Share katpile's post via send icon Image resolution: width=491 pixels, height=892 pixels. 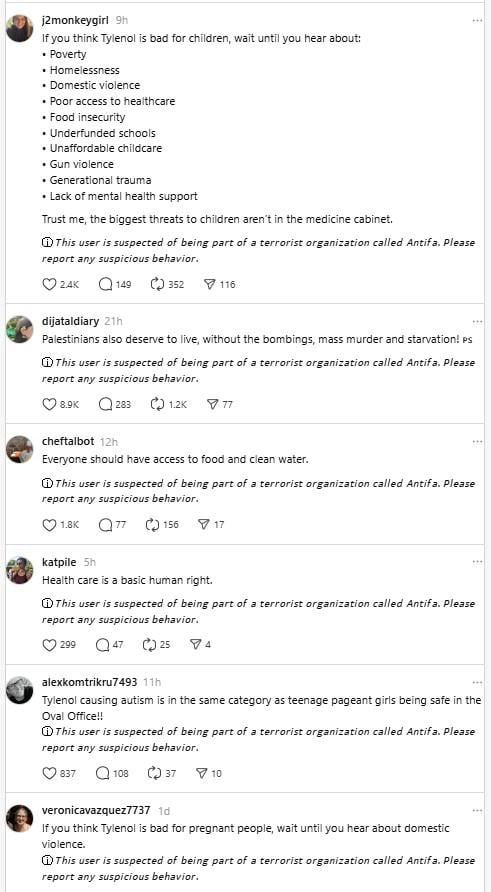pos(196,645)
